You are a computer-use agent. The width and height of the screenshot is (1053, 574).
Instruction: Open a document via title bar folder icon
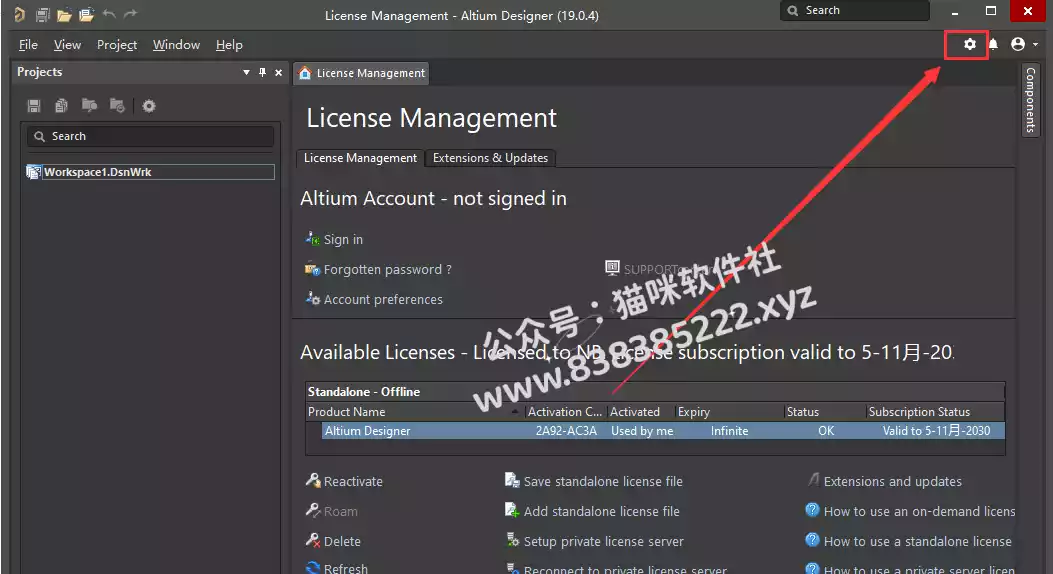(x=64, y=14)
